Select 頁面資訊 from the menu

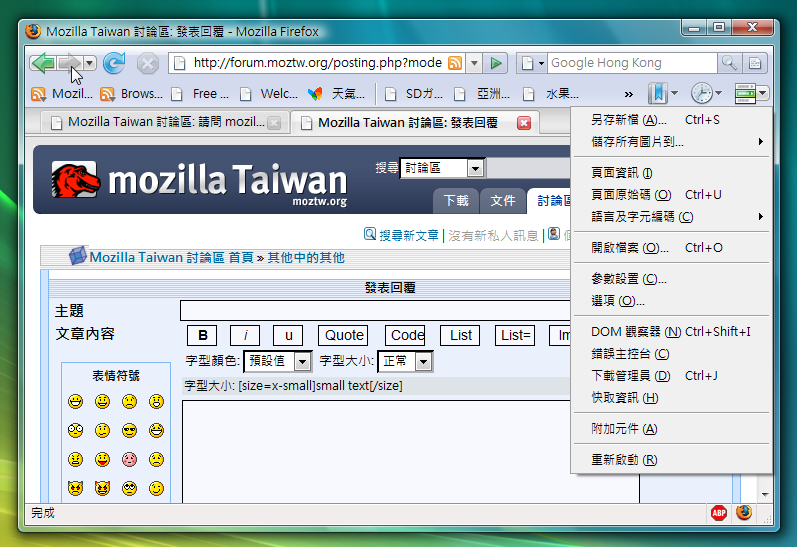pyautogui.click(x=621, y=173)
